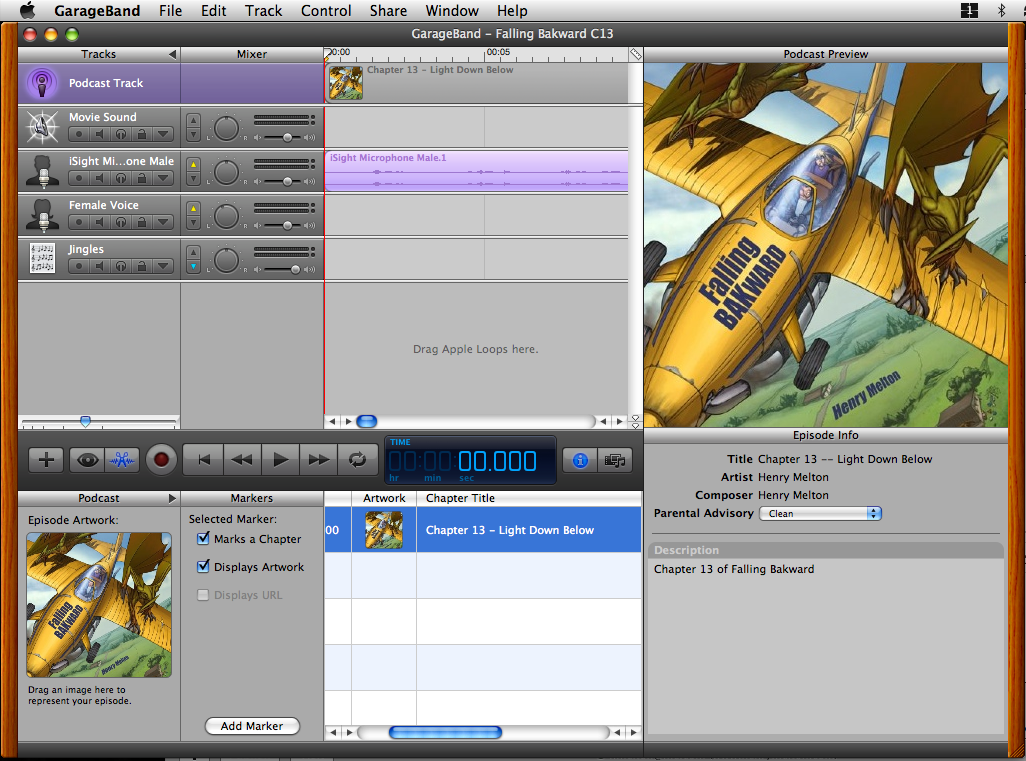1026x761 pixels.
Task: Open the File menu
Action: (x=170, y=10)
